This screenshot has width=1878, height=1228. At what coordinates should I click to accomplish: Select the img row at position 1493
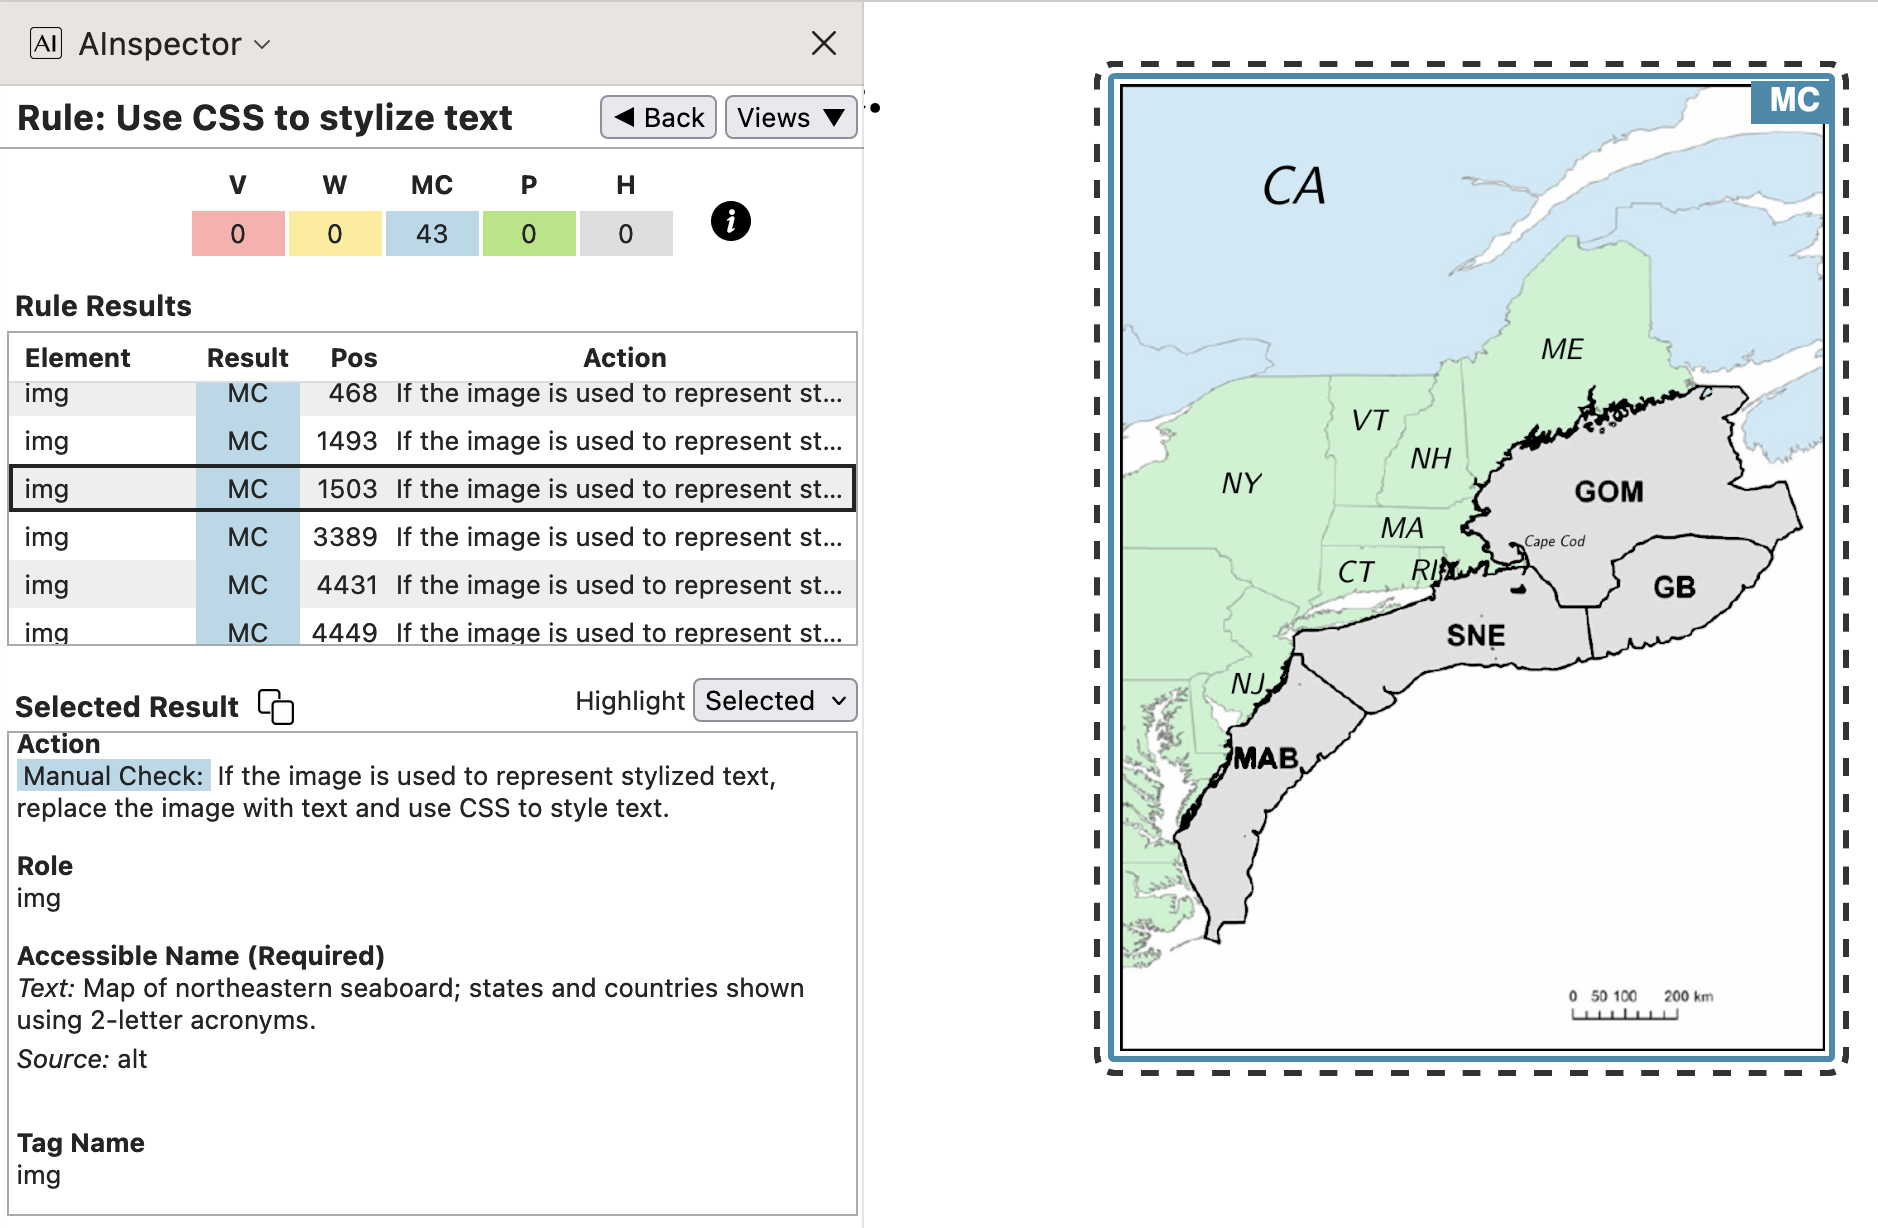point(432,441)
